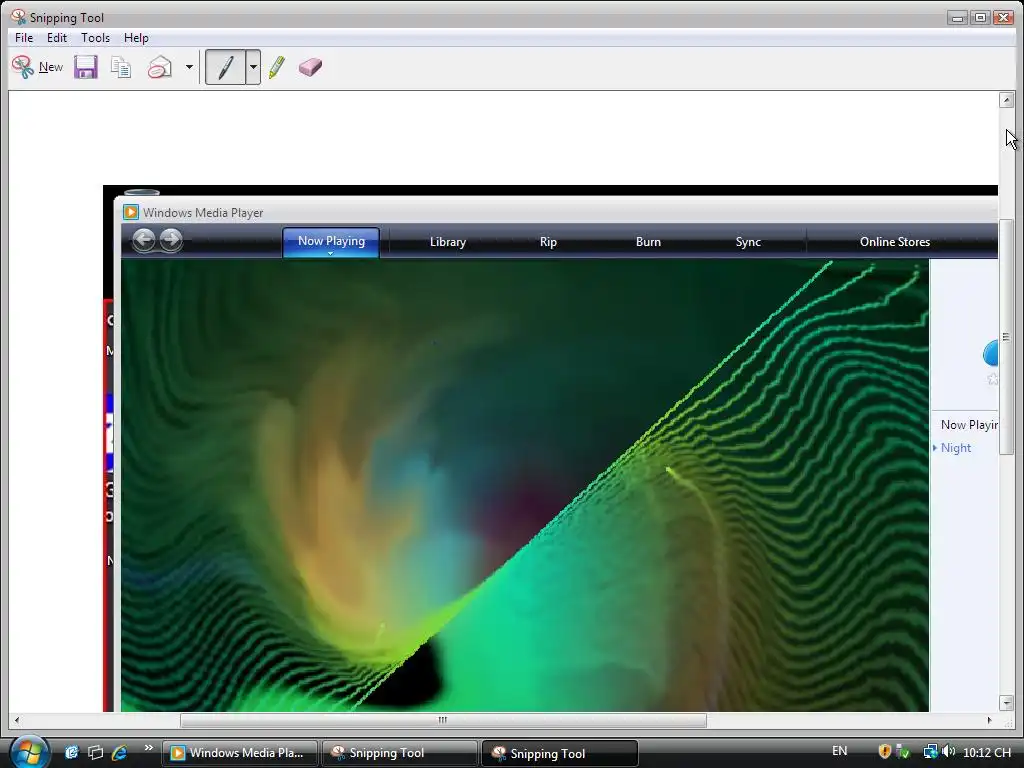The height and width of the screenshot is (768, 1024).
Task: Click the Library tab in the snip
Action: 448,242
